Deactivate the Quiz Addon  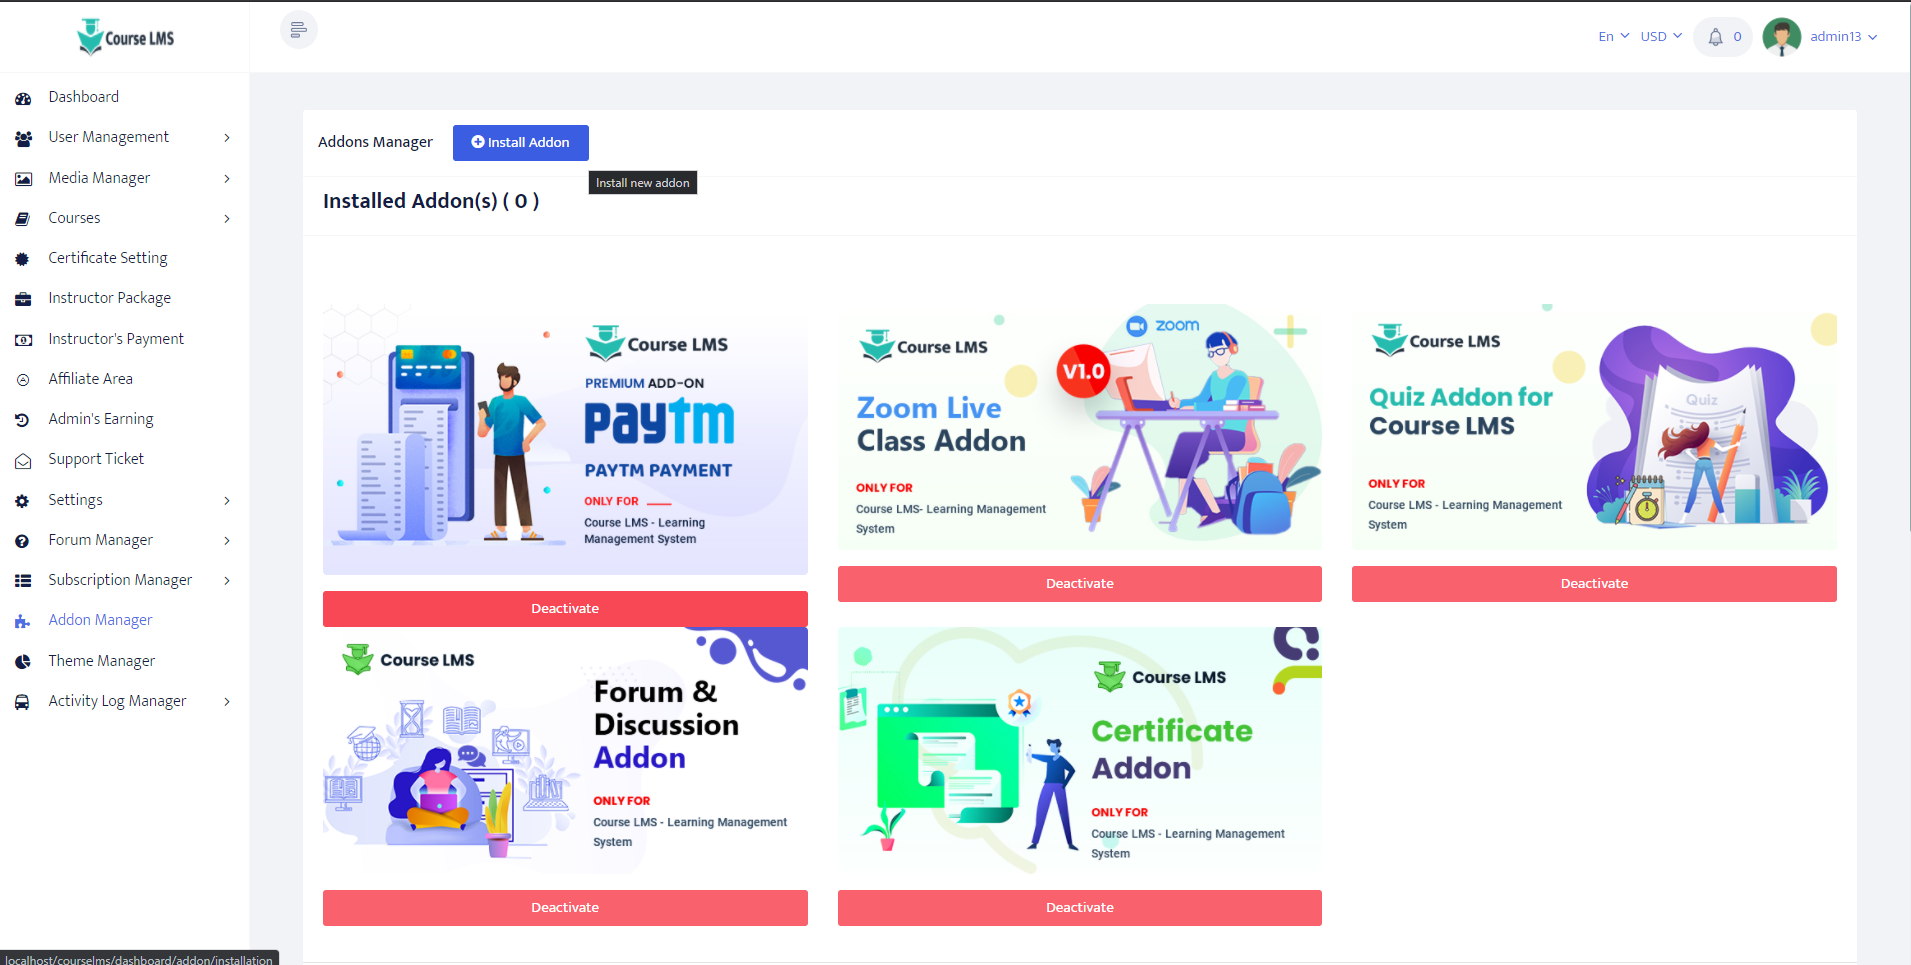[x=1594, y=584]
